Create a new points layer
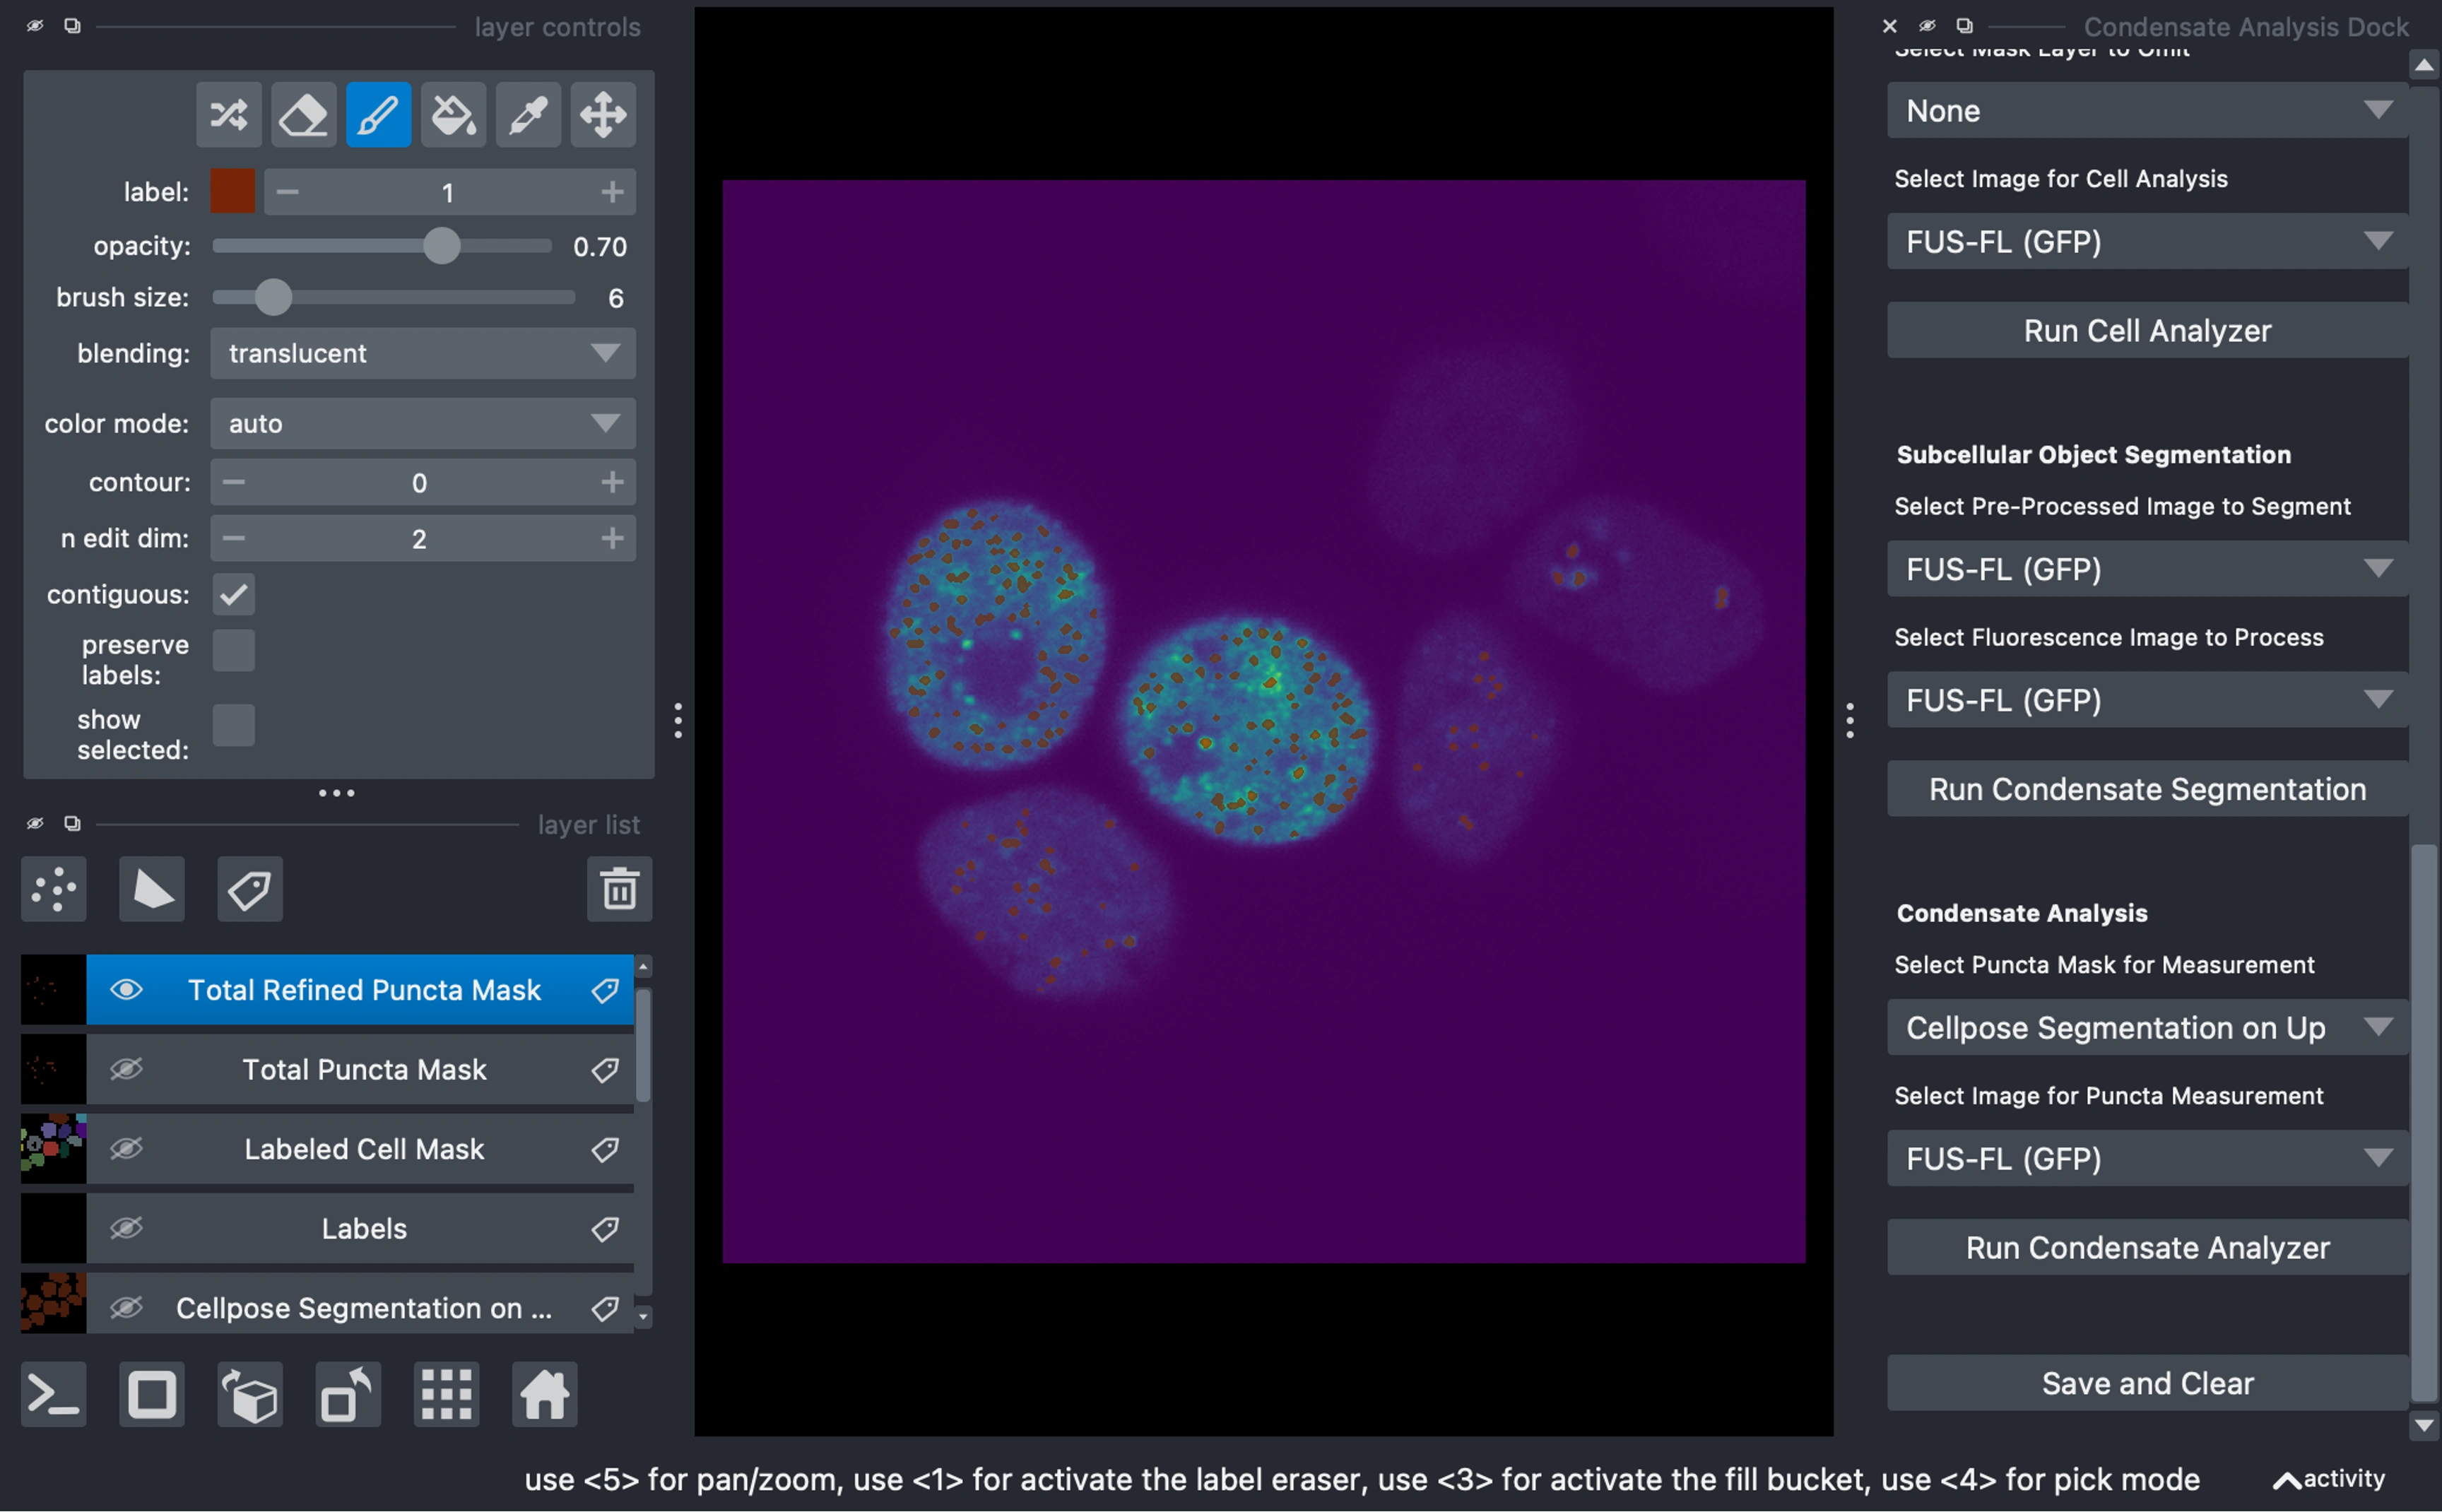 pyautogui.click(x=54, y=888)
